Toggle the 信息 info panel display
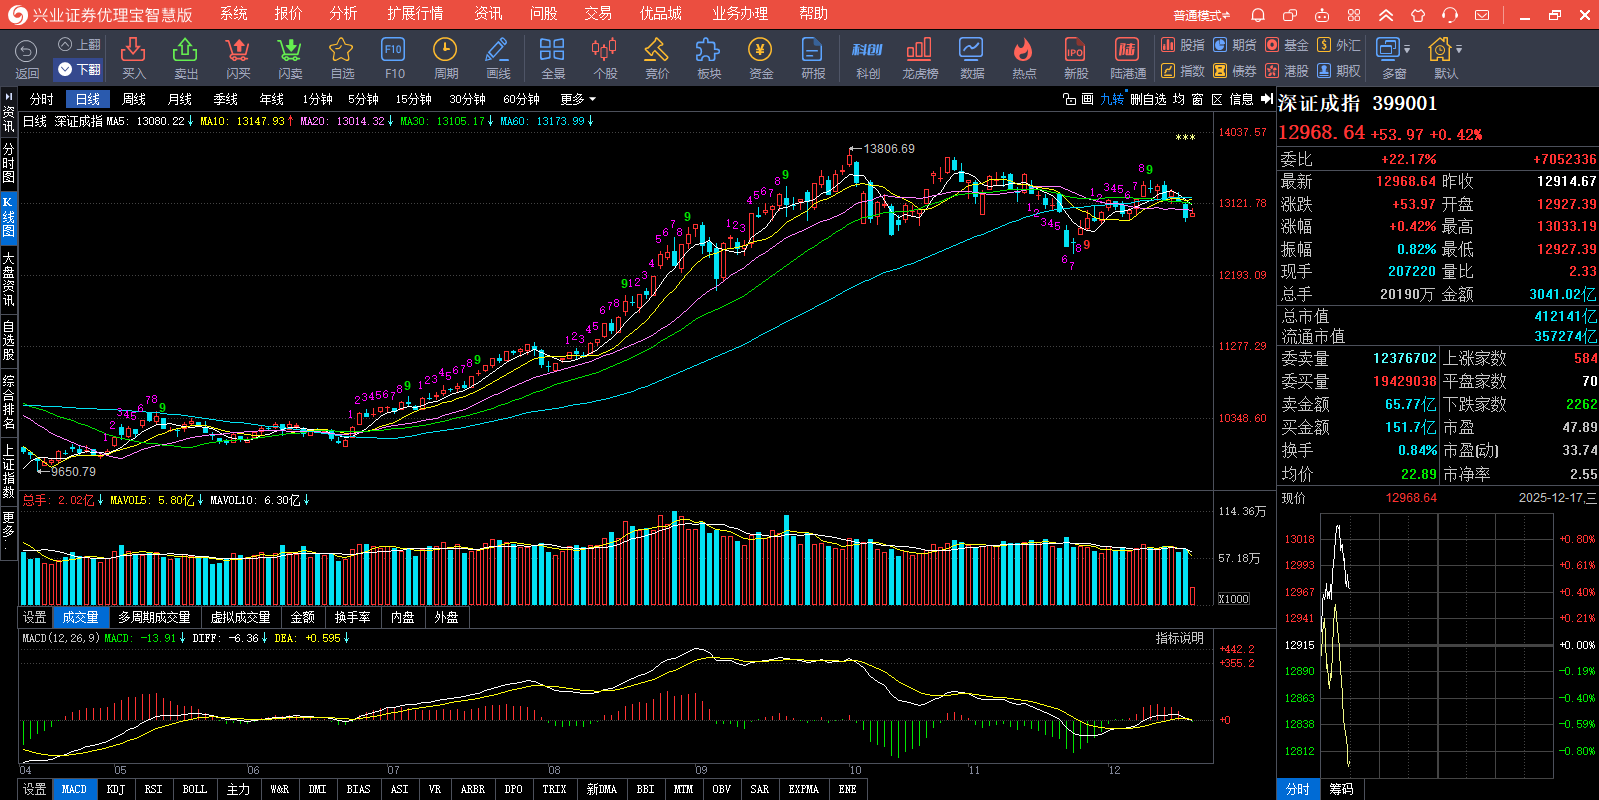The image size is (1599, 800). click(1241, 99)
